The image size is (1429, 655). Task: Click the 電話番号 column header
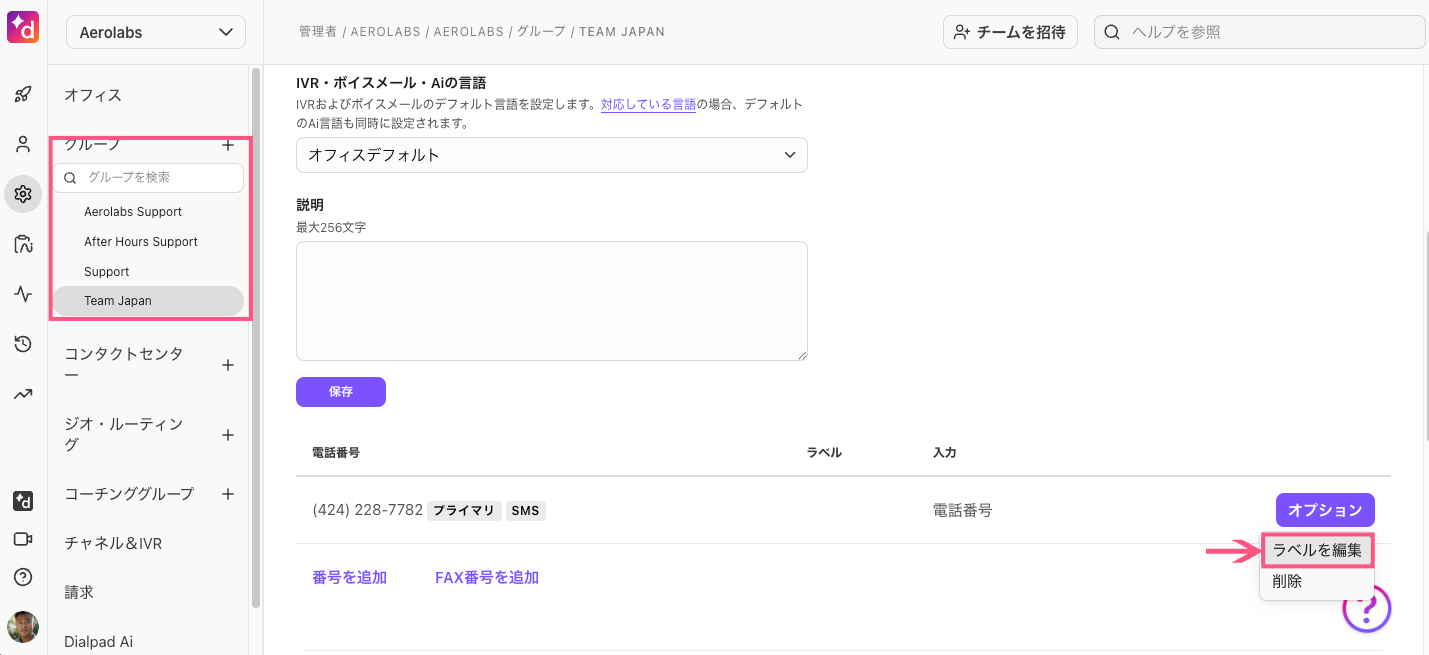(x=336, y=453)
